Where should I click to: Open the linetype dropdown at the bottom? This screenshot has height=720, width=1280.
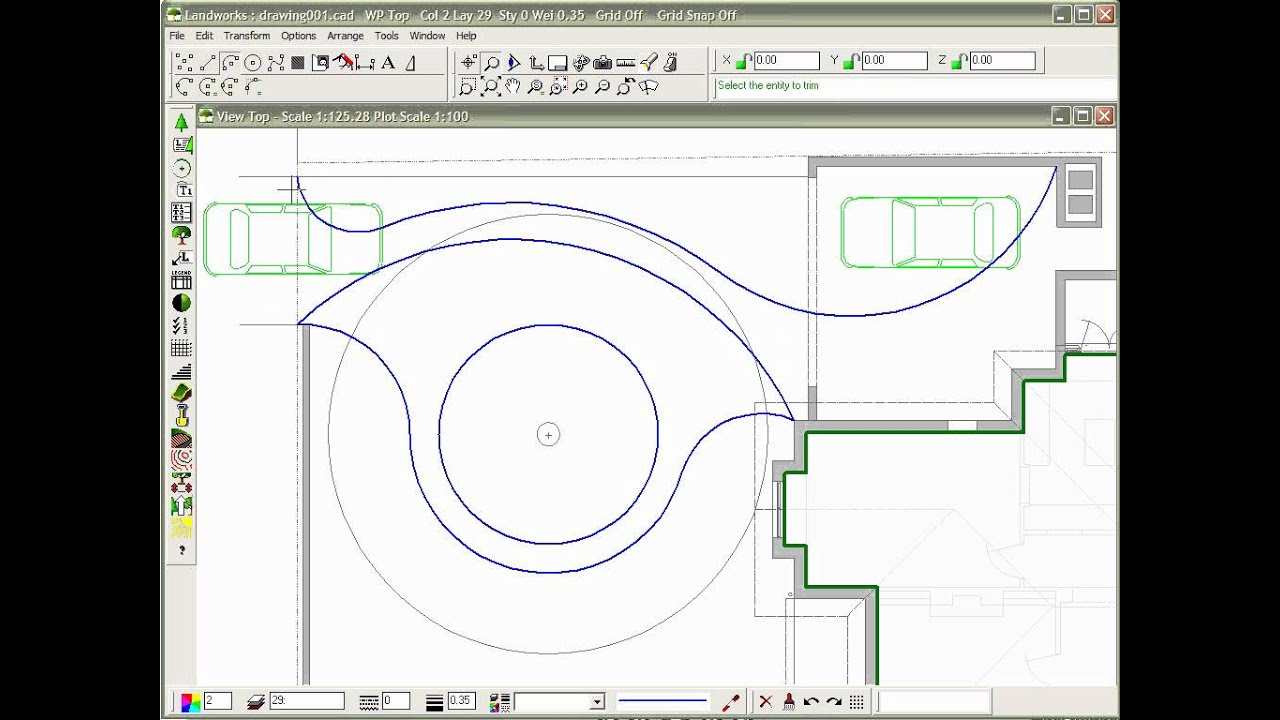click(x=598, y=701)
